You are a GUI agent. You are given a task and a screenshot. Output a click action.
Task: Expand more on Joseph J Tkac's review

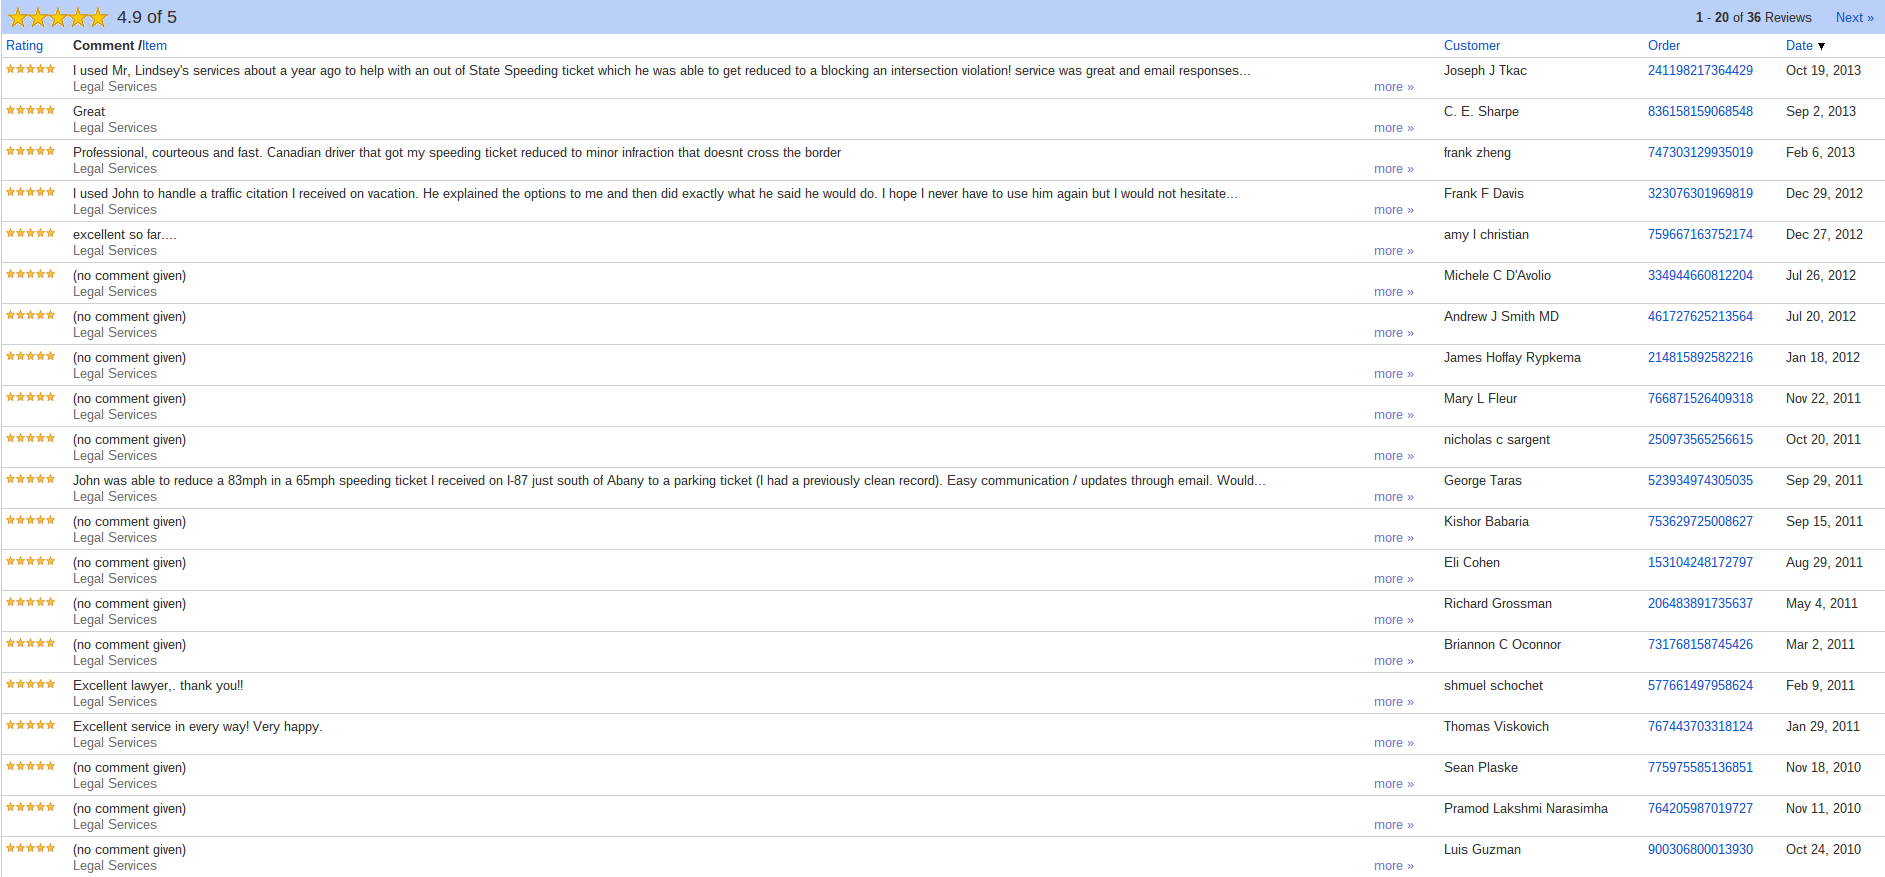coord(1393,87)
